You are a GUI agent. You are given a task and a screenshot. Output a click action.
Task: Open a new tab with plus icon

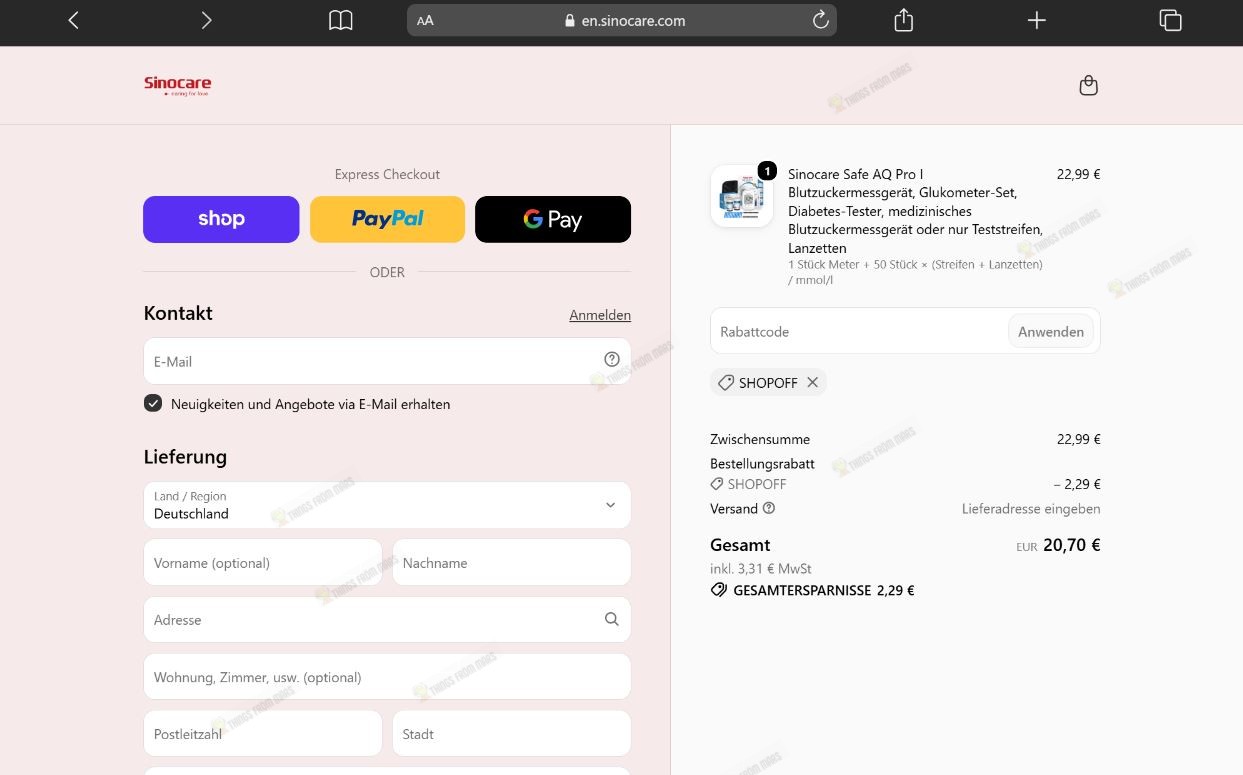point(1037,20)
